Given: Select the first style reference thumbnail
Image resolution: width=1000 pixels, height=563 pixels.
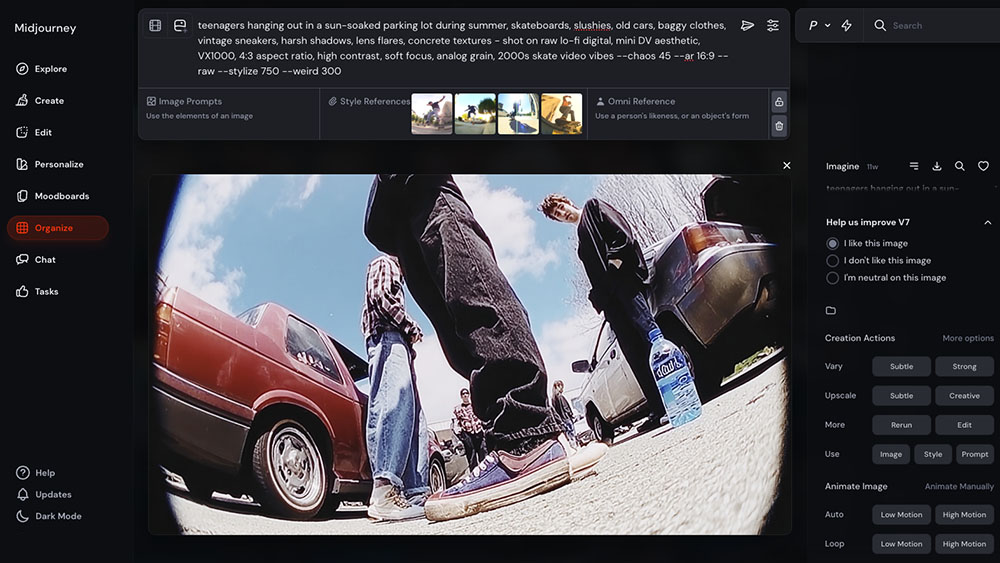Looking at the screenshot, I should click(x=432, y=114).
